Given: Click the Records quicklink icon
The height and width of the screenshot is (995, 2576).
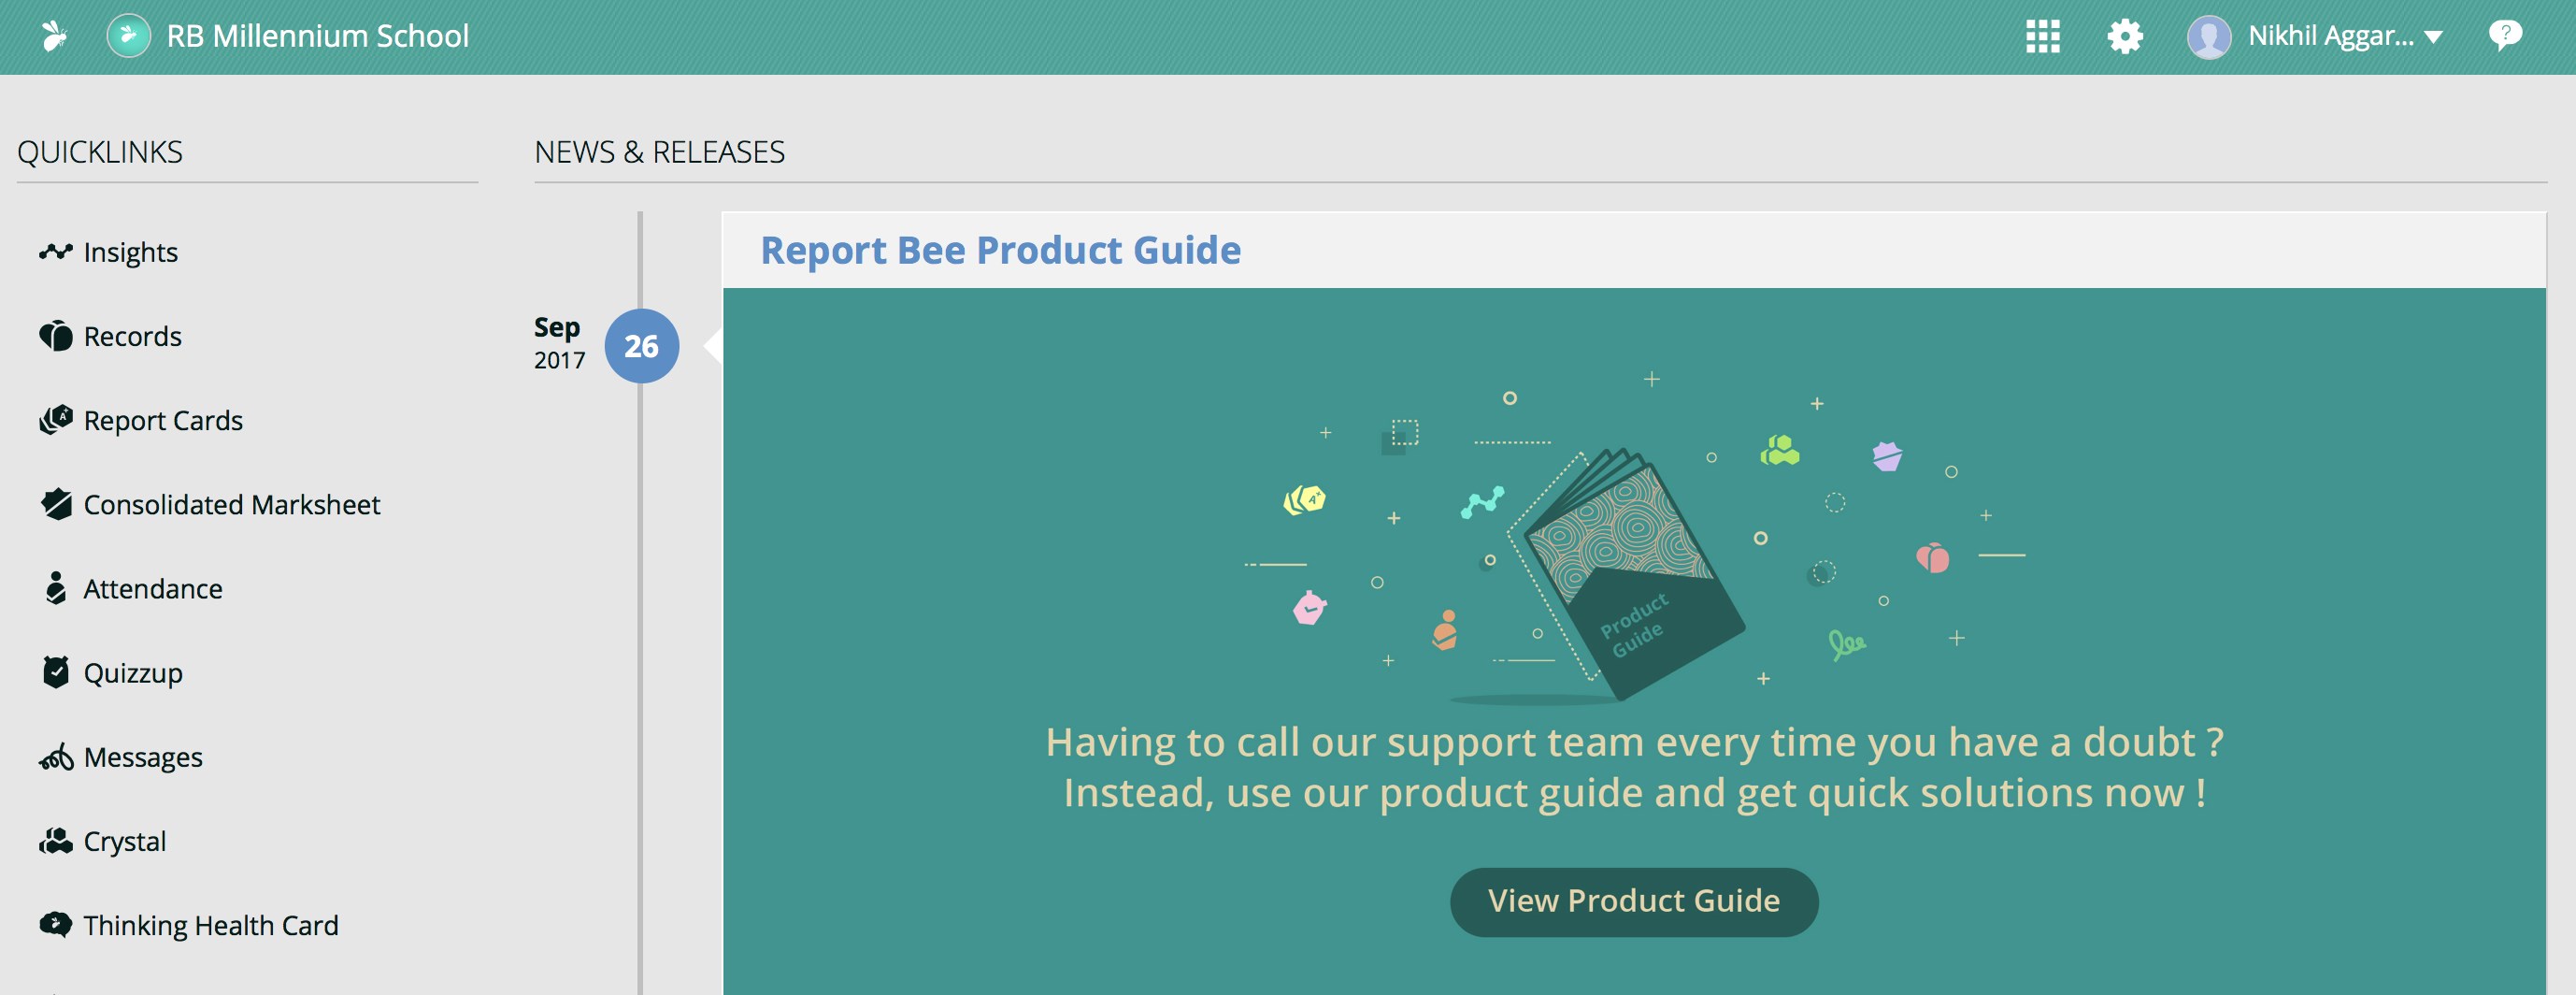Looking at the screenshot, I should click(x=56, y=336).
